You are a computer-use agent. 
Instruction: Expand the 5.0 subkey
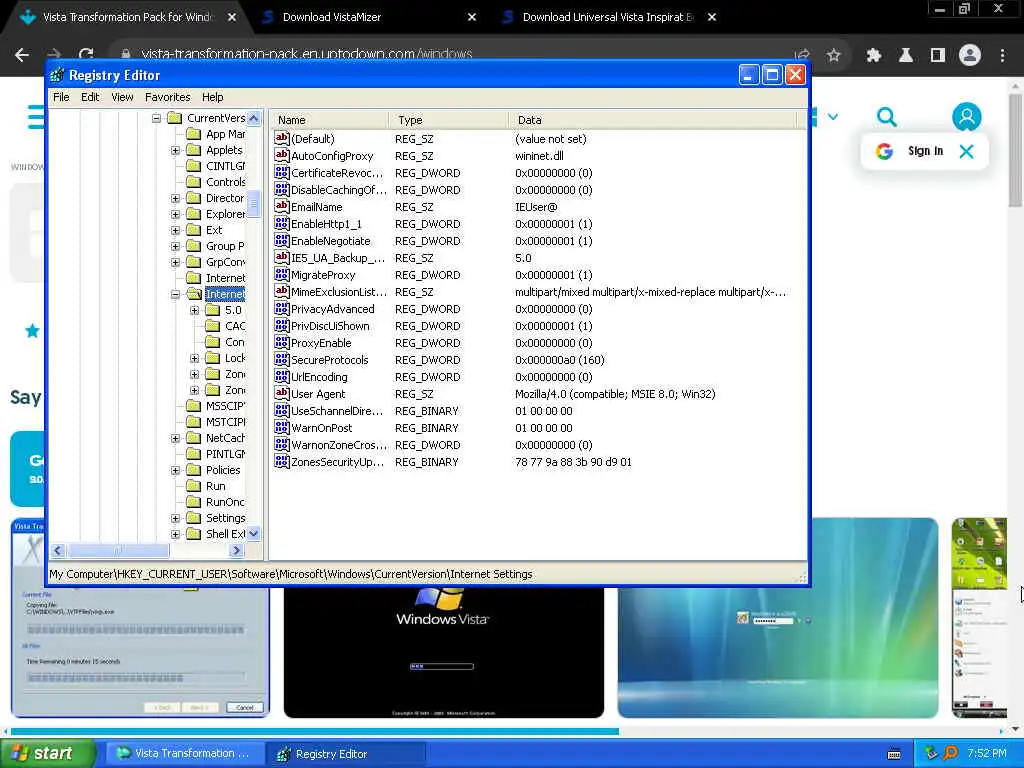[x=194, y=310]
